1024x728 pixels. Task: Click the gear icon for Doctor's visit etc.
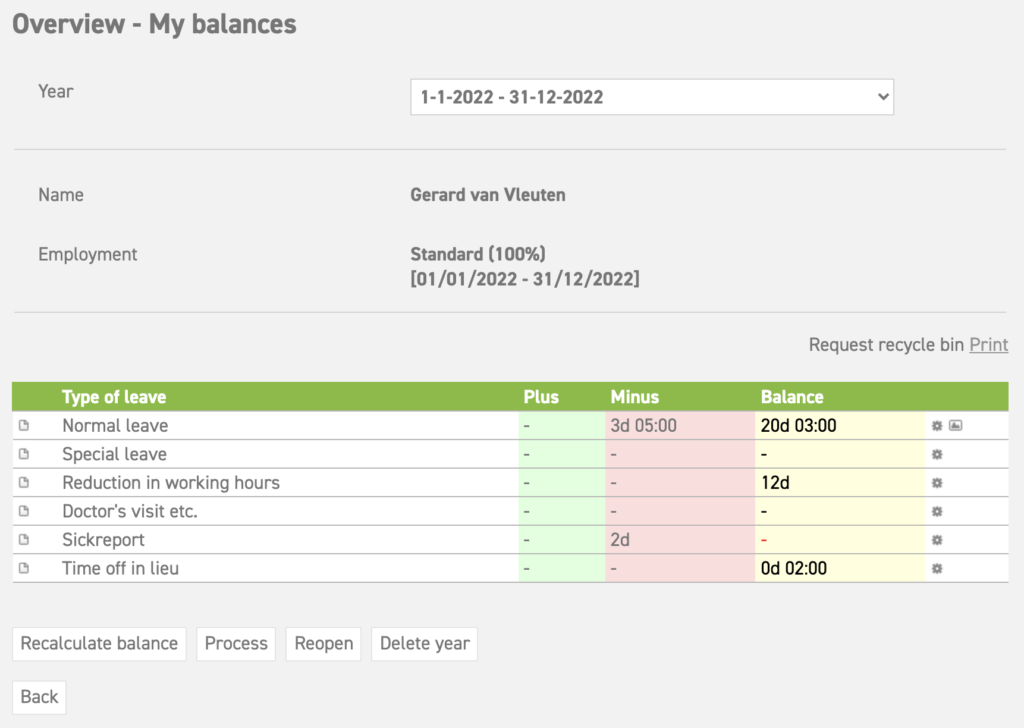click(935, 511)
